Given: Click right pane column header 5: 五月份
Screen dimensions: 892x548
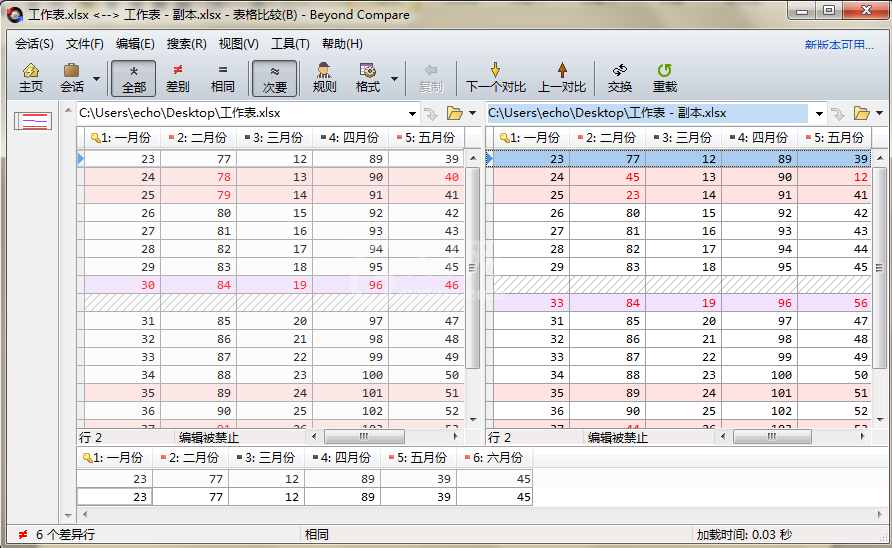Looking at the screenshot, I should coord(835,138).
